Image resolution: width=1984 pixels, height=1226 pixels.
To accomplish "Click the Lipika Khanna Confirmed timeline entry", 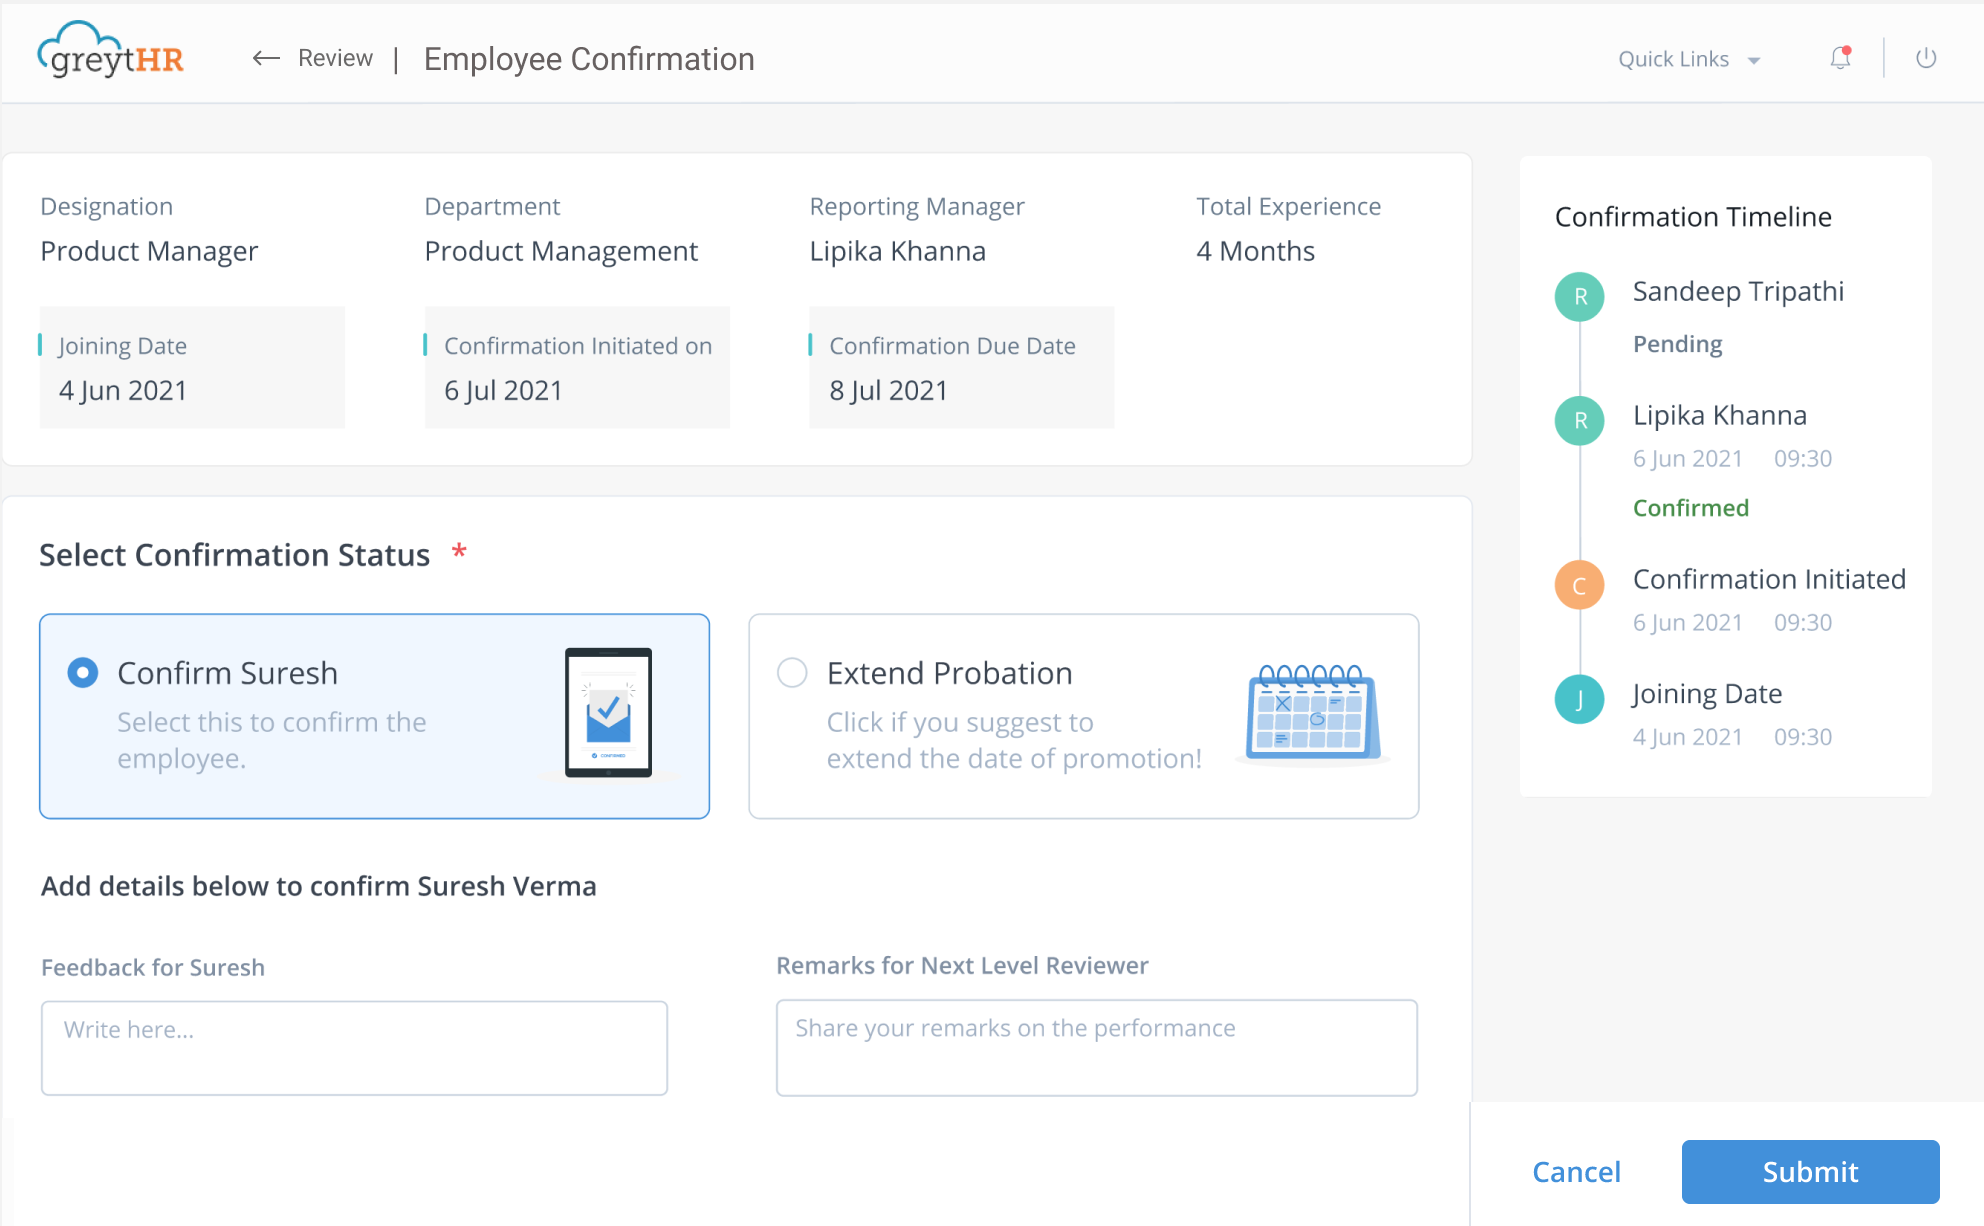I will 1730,459.
